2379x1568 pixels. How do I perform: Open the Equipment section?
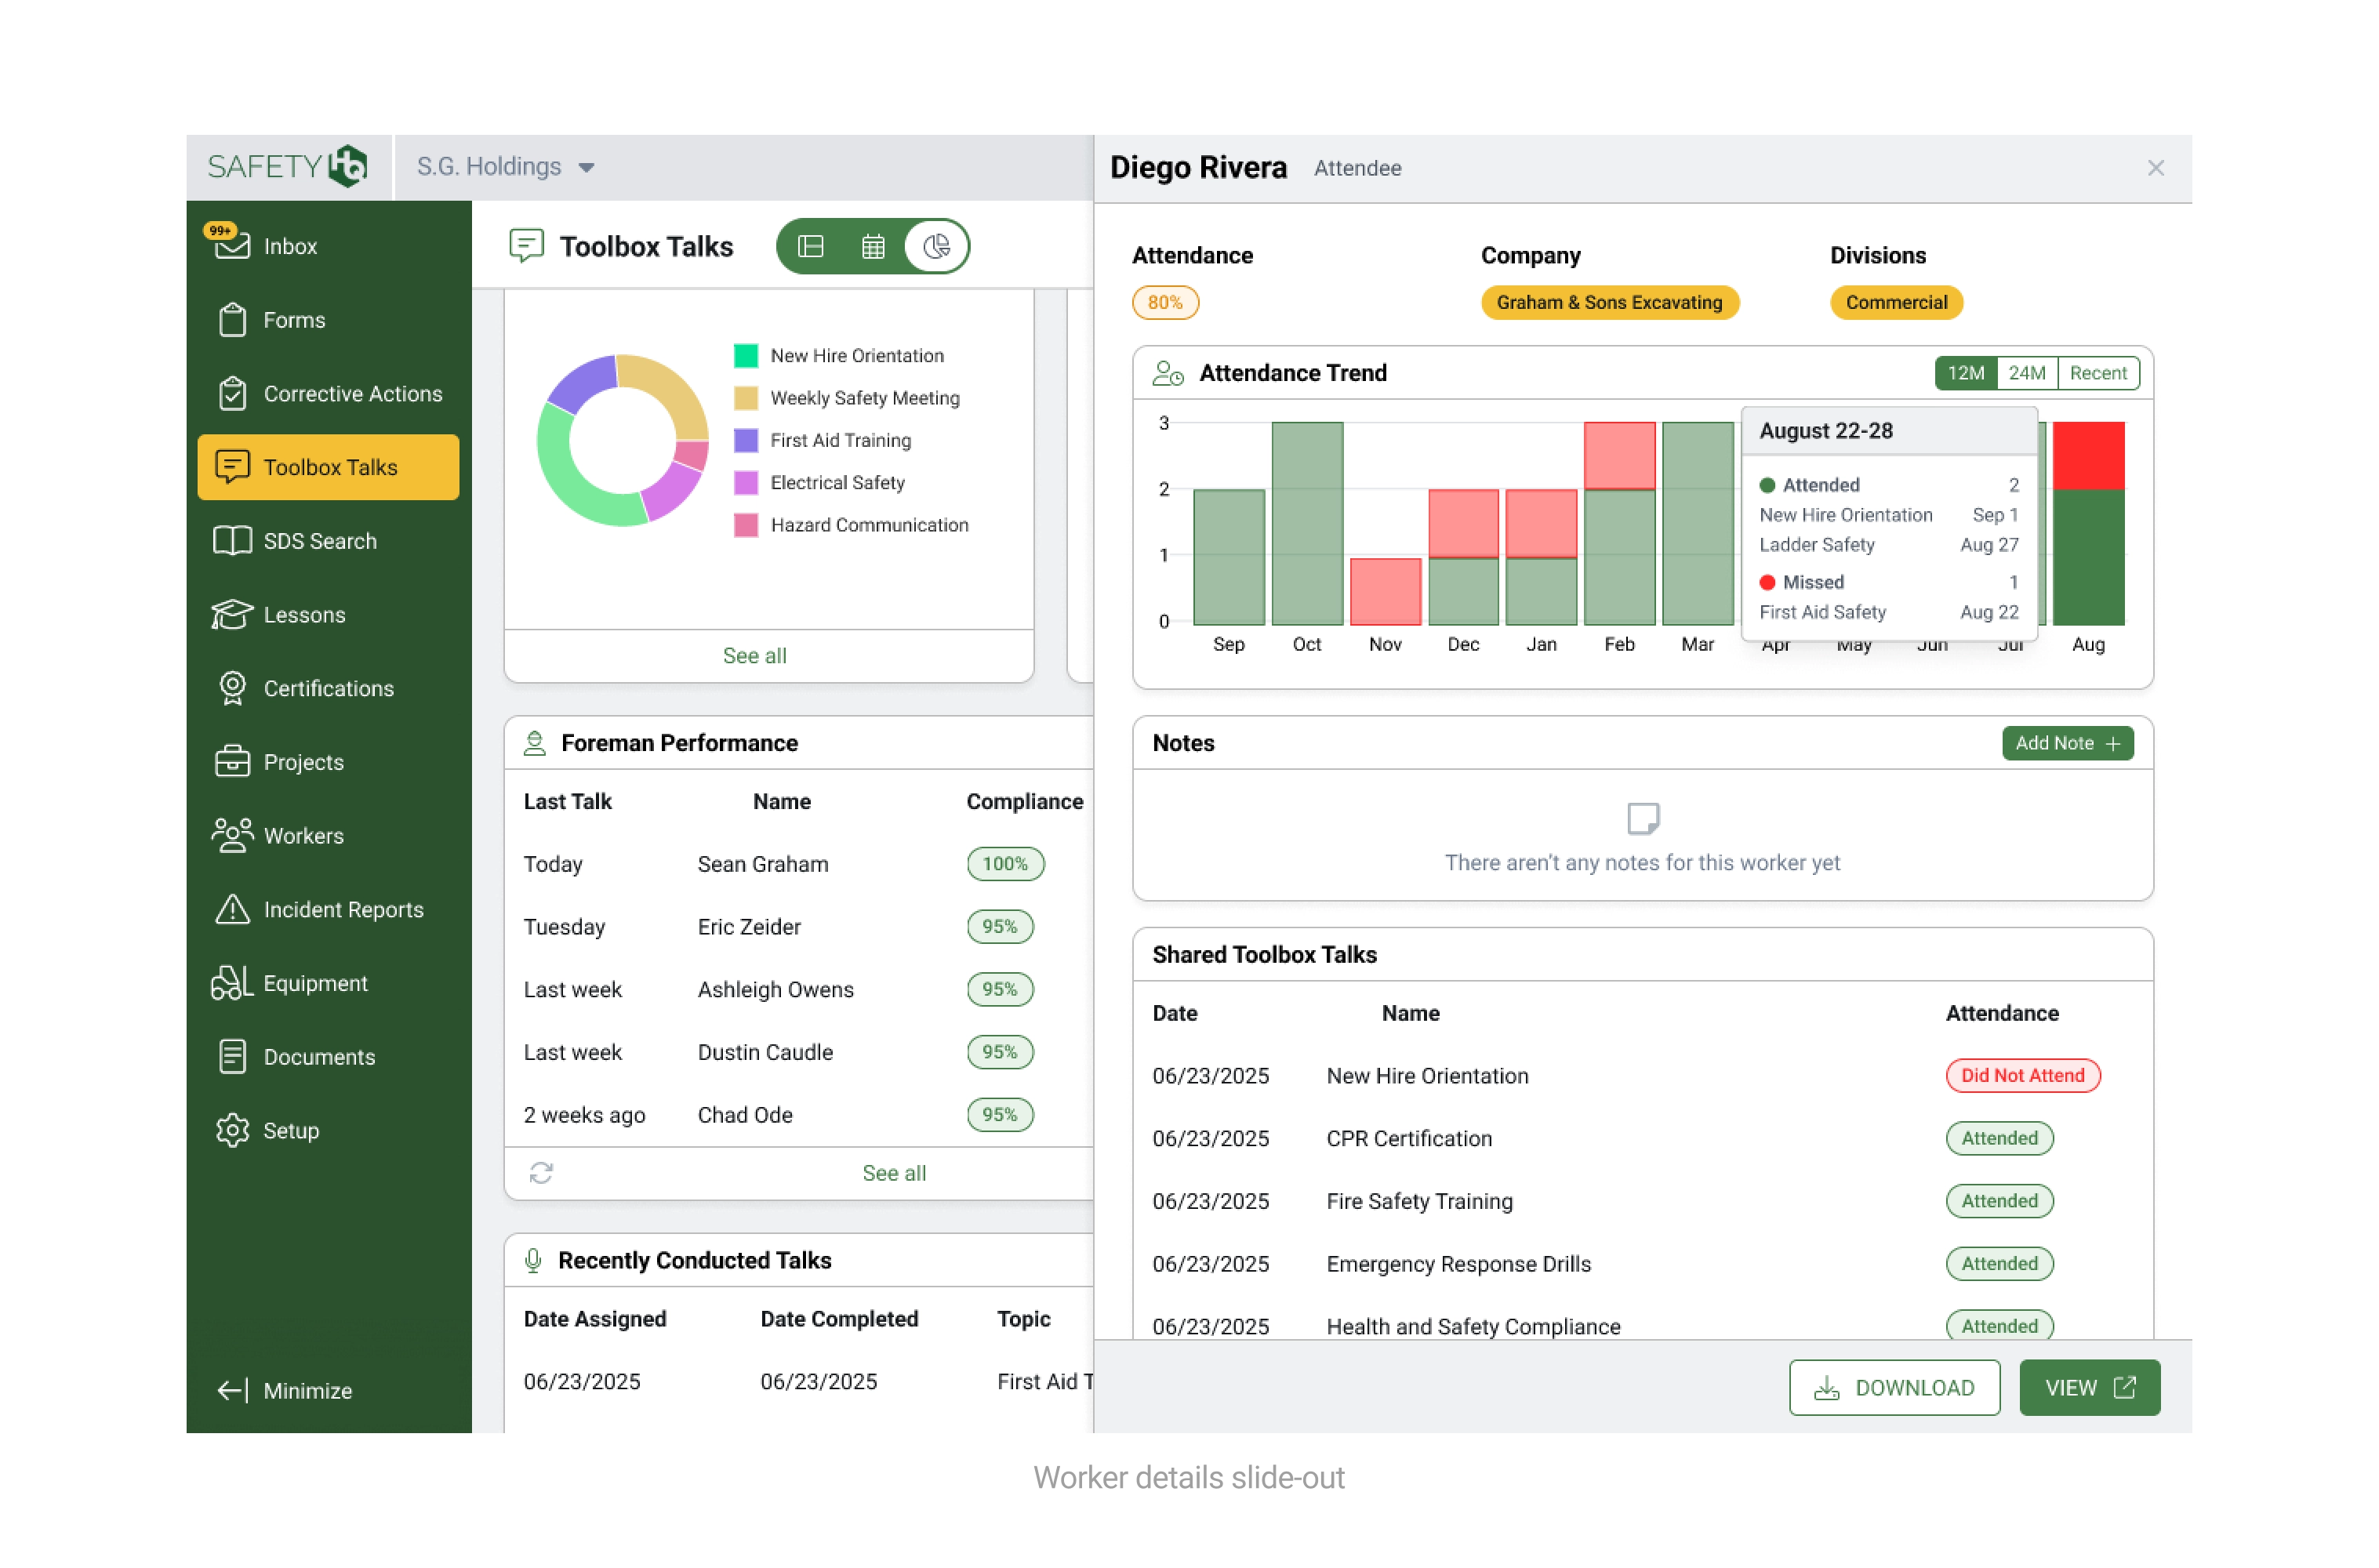point(315,983)
